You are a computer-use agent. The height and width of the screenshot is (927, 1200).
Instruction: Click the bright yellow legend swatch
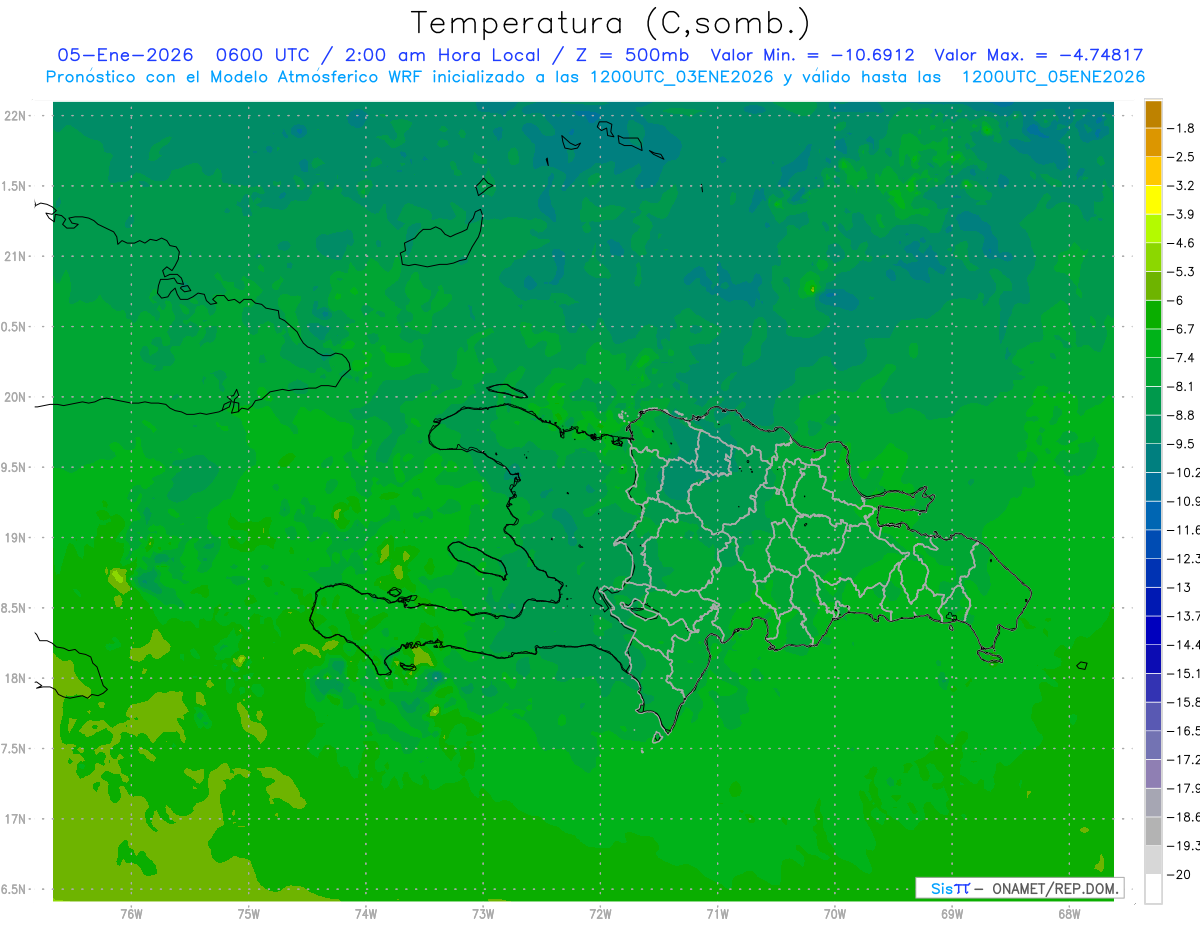[x=1153, y=200]
